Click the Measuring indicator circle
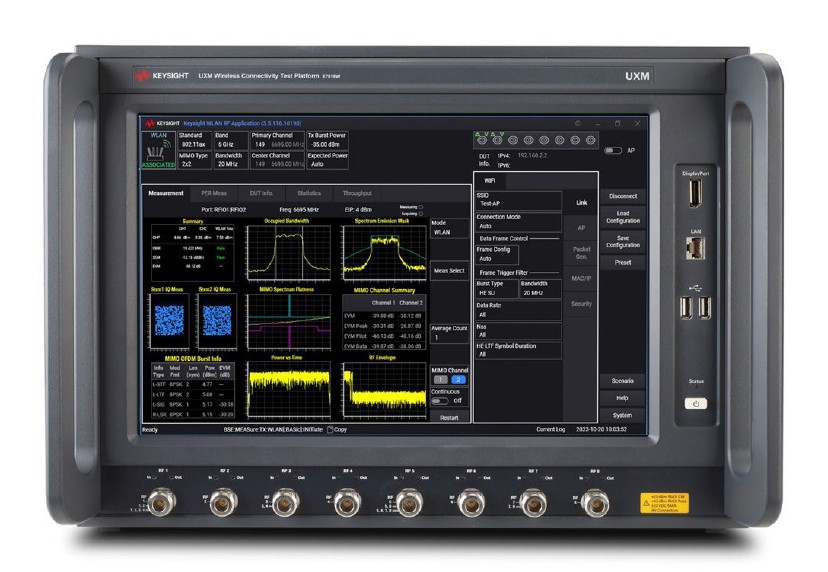 point(420,208)
